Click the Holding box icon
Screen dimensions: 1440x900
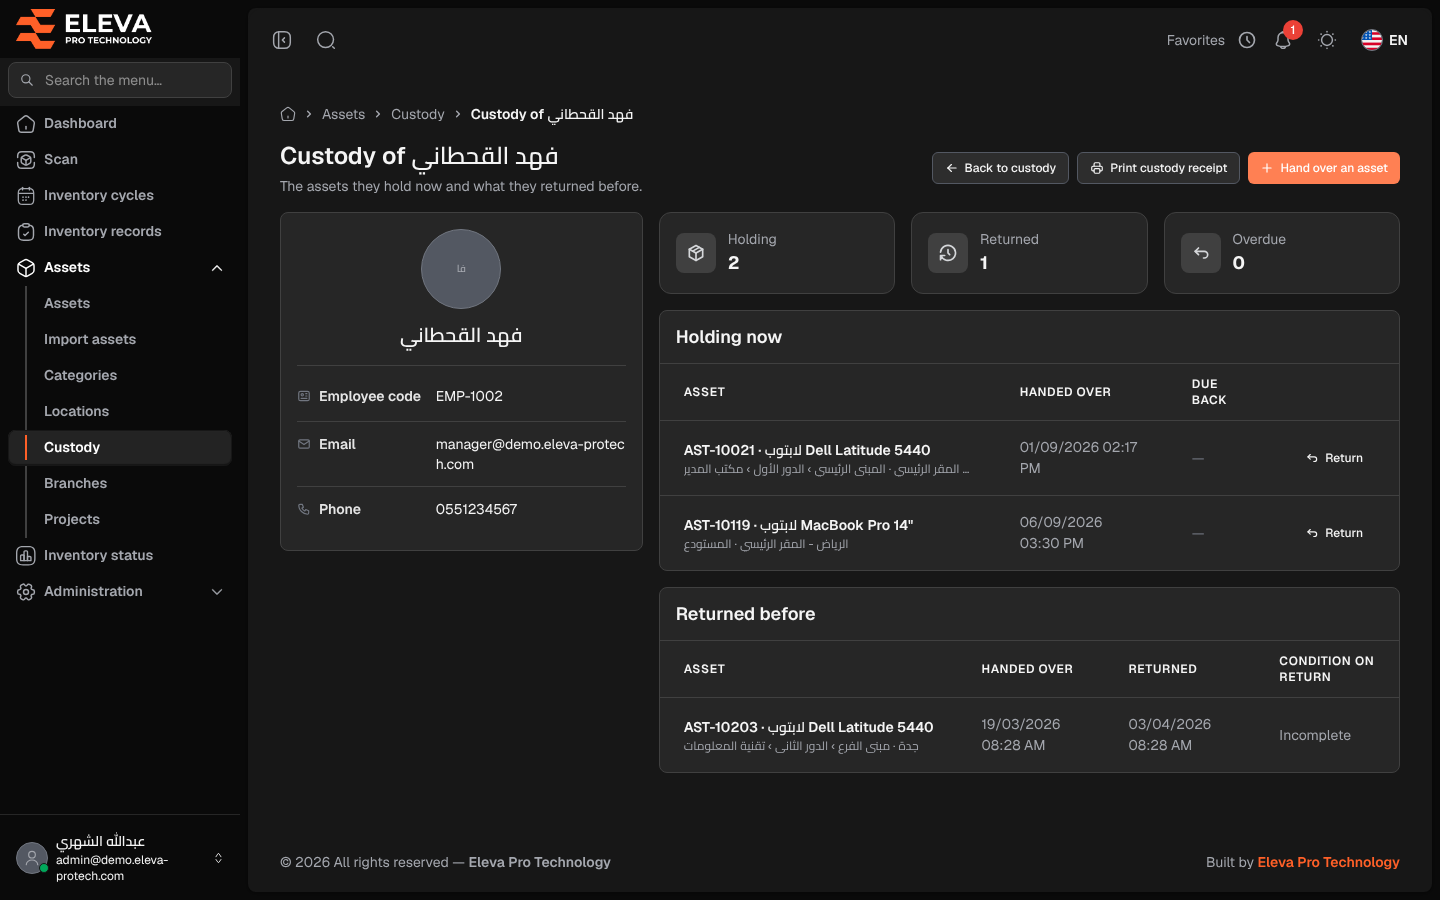(x=696, y=253)
